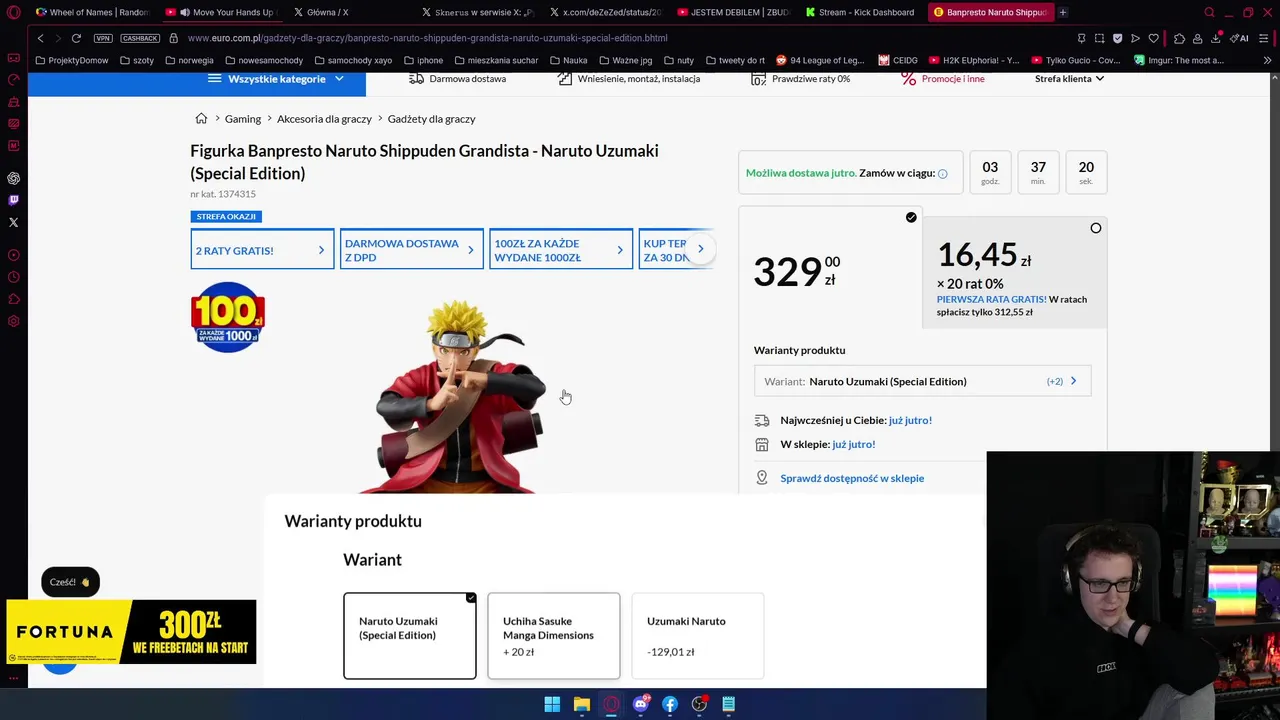Image resolution: width=1280 pixels, height=720 pixels.
Task: Select the Naruto Uzumaki (Special Edition) variant card
Action: 410,636
